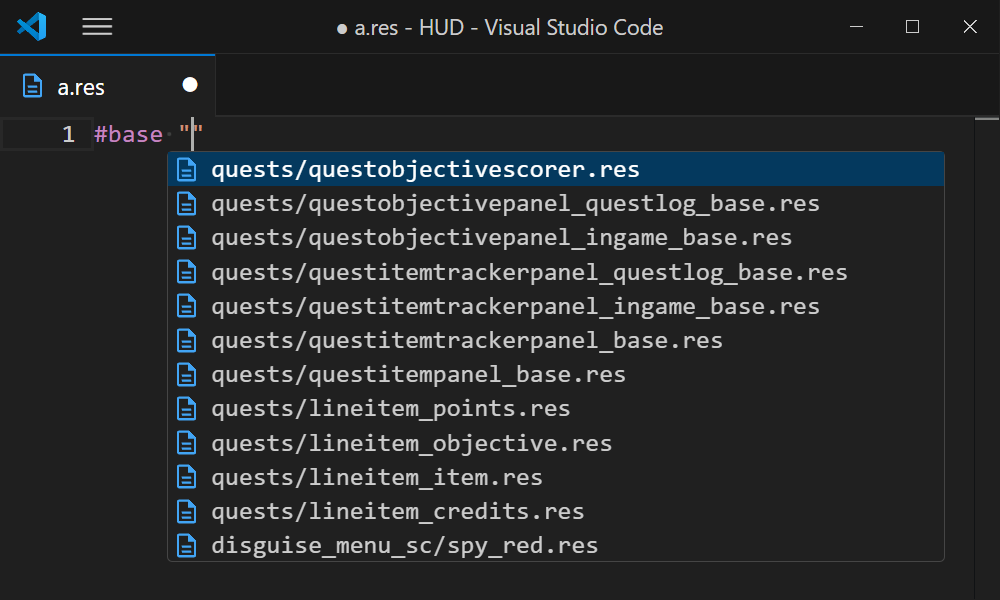Click file icon beside questobjectivepanel_ingame_base.res

(x=187, y=238)
